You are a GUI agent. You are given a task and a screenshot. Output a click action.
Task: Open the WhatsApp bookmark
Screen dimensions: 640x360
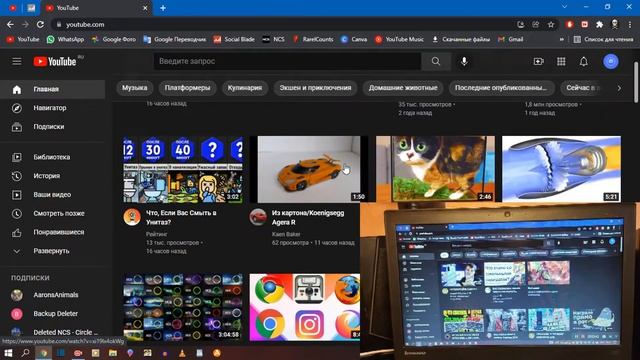[65, 40]
